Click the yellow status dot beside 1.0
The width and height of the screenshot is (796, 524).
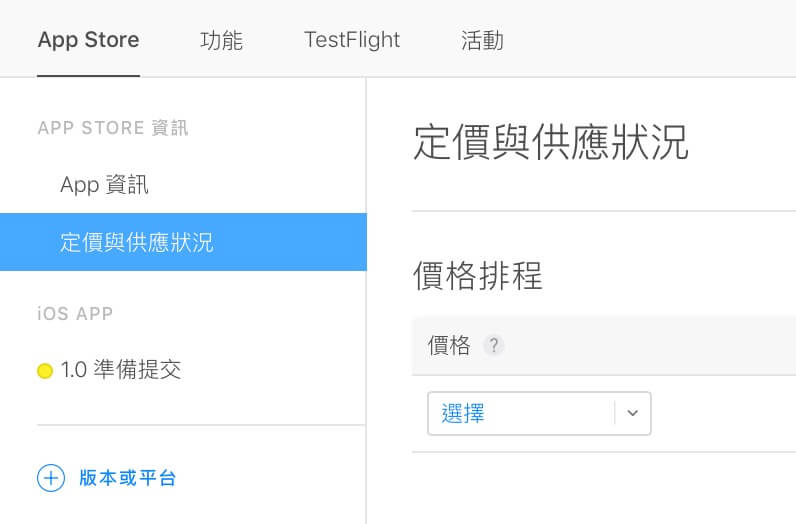point(45,371)
